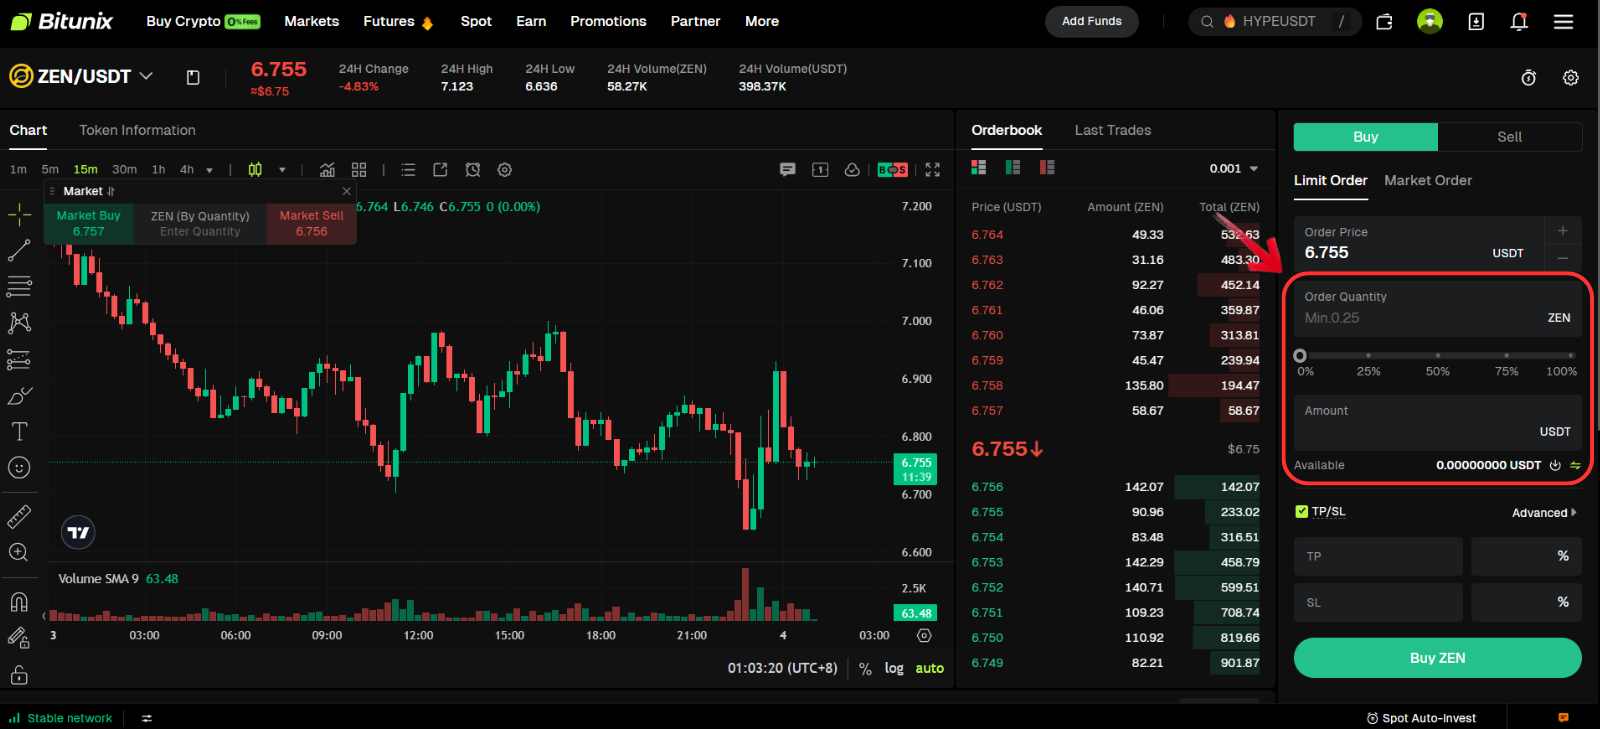Image resolution: width=1600 pixels, height=729 pixels.
Task: Open the hamburger menu
Action: coord(1564,21)
